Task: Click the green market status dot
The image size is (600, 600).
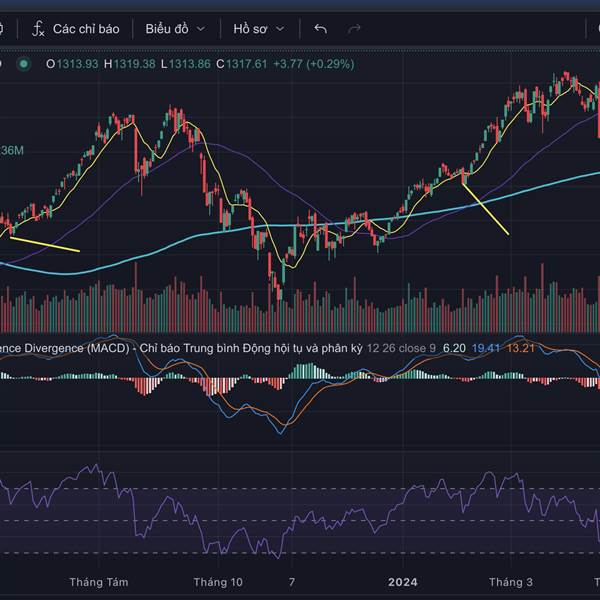Action: click(24, 64)
